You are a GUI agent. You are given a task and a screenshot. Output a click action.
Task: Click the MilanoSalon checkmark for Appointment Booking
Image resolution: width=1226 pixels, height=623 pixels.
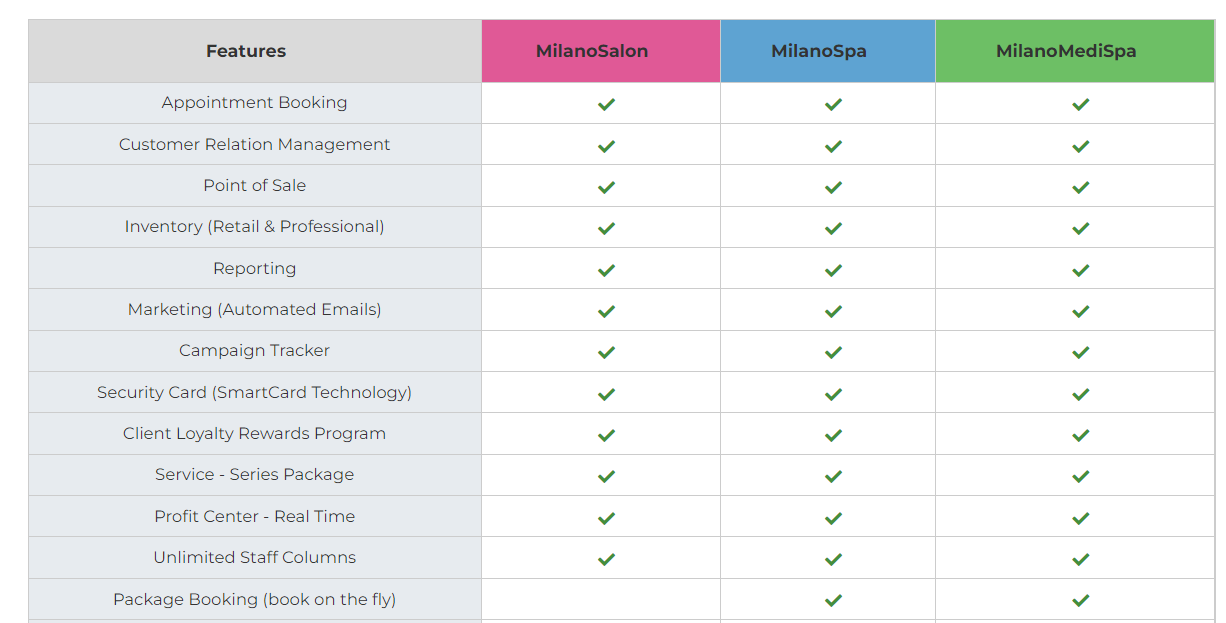pyautogui.click(x=606, y=104)
